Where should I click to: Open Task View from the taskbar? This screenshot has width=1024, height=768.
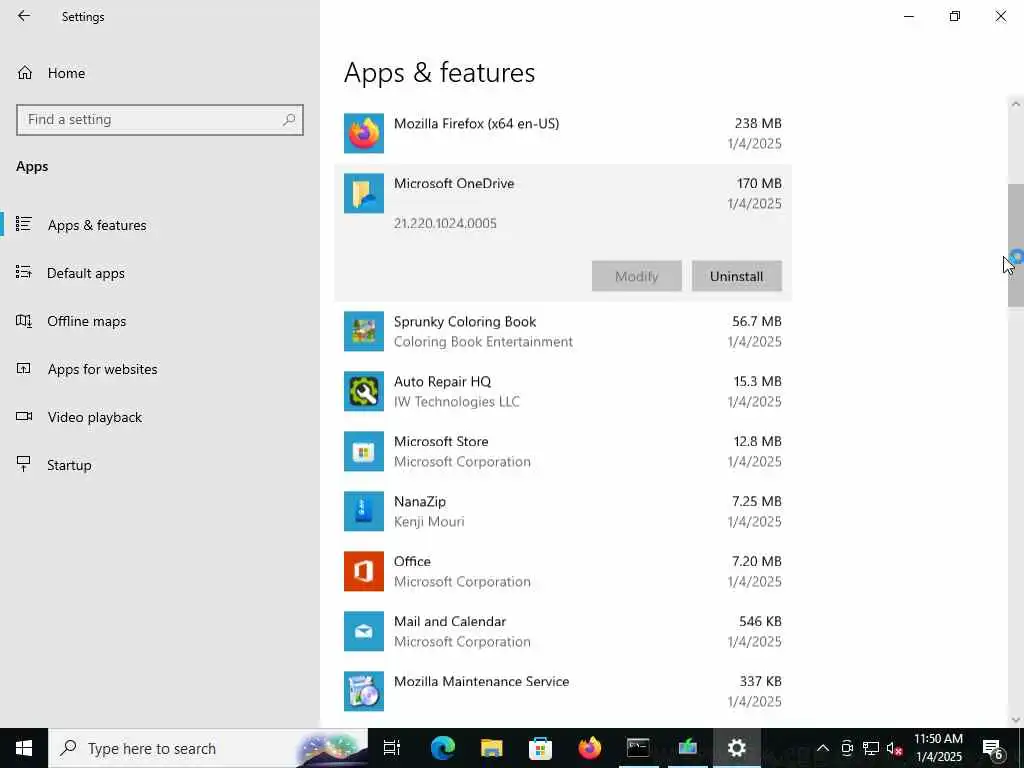[x=391, y=748]
